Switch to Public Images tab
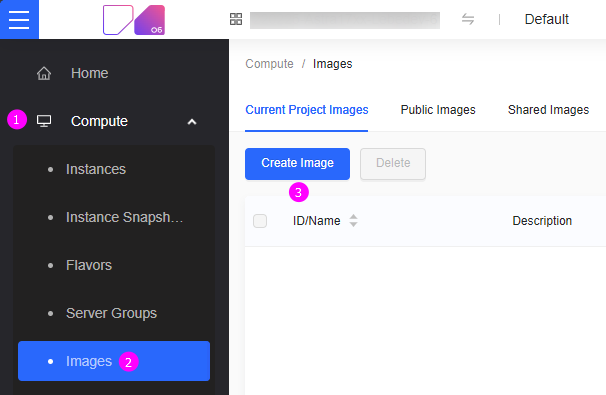 pos(438,110)
